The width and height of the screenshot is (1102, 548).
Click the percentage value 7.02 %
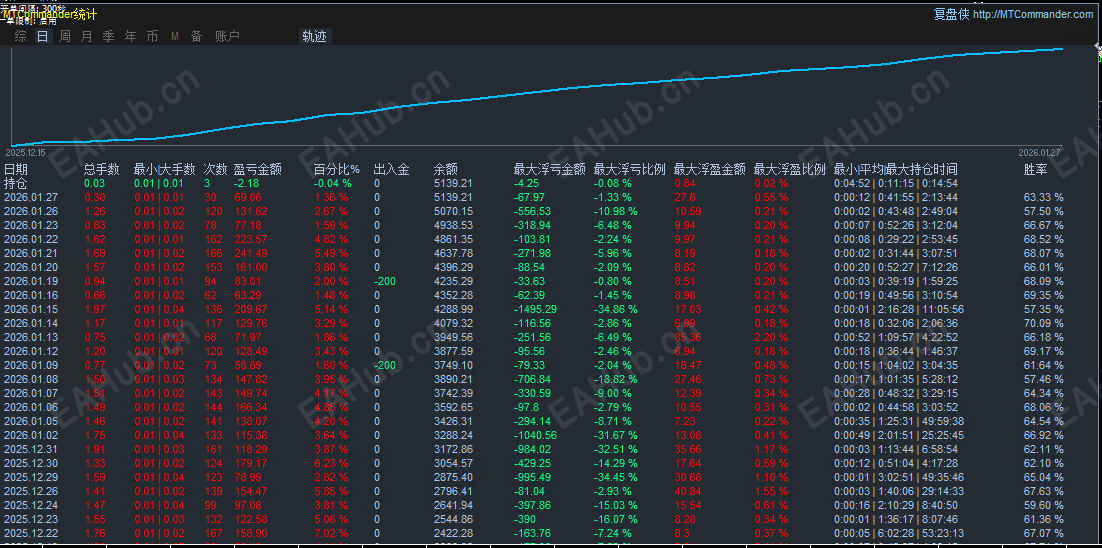click(x=330, y=533)
